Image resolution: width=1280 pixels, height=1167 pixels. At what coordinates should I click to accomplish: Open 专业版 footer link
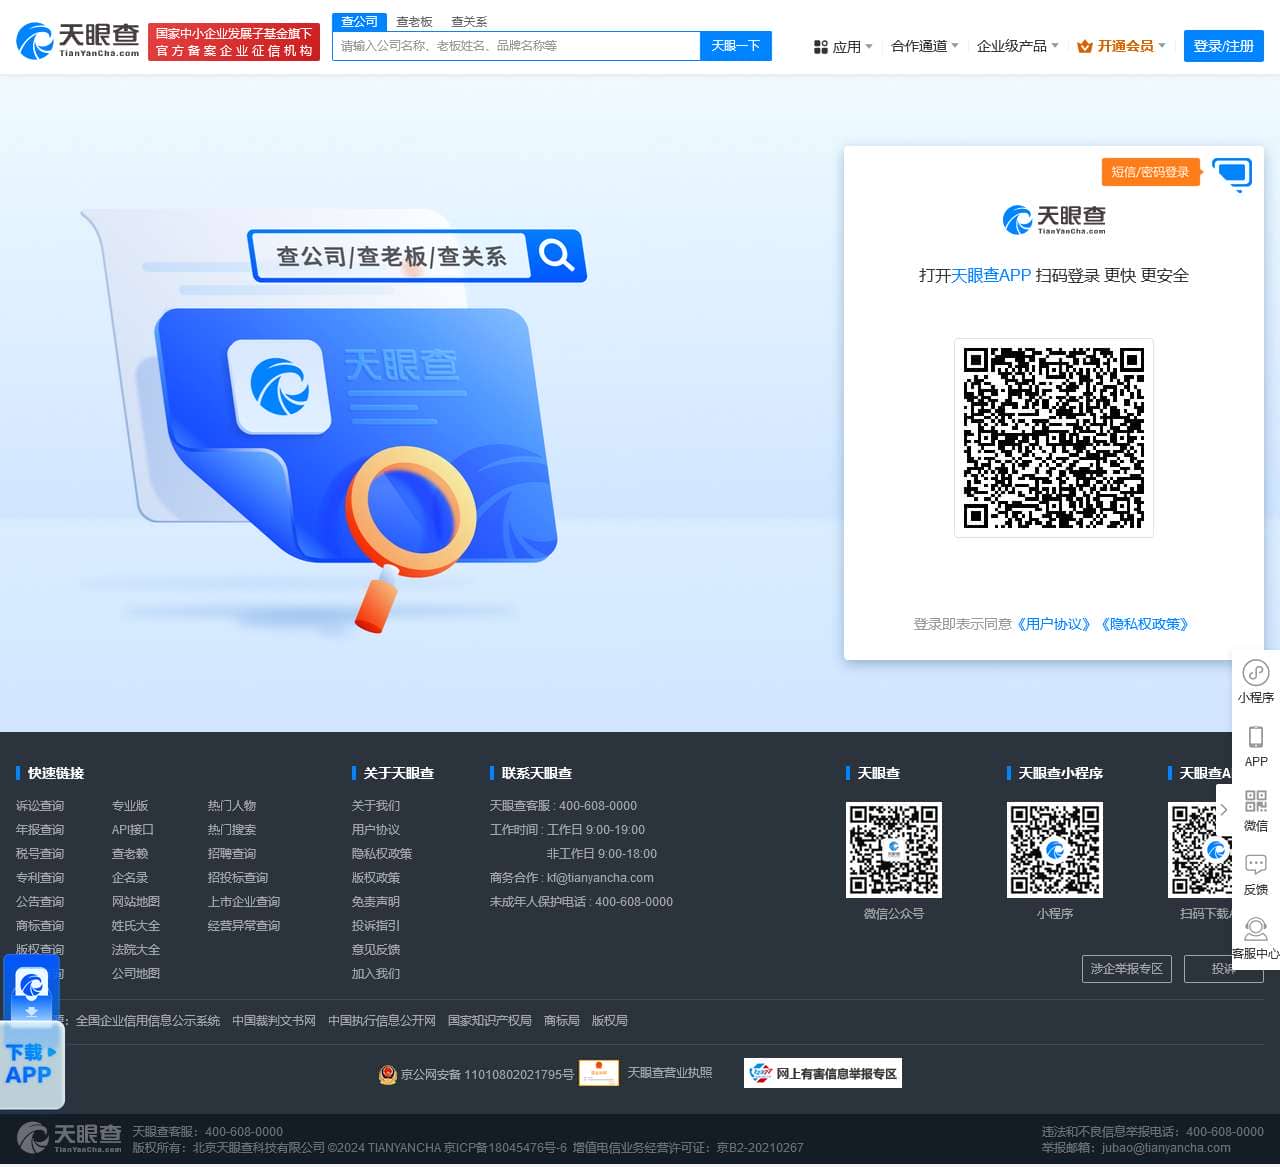point(130,806)
